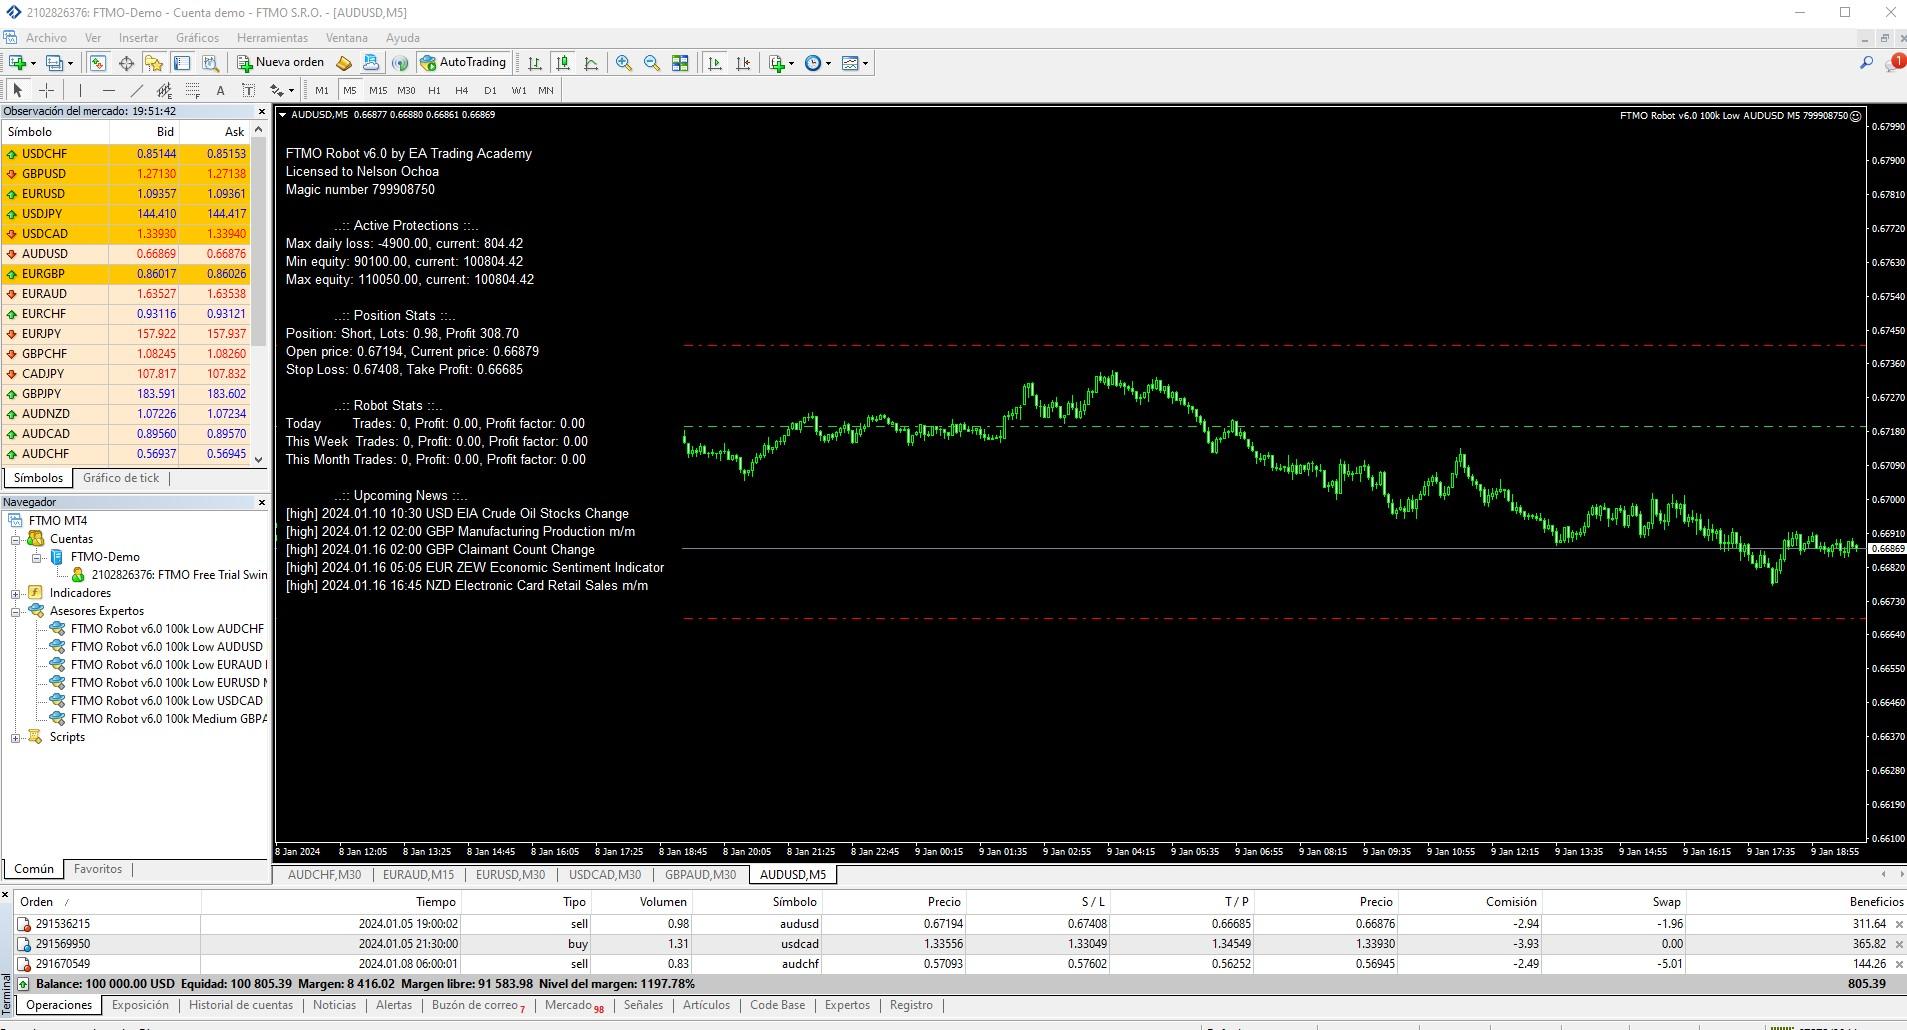Open the EURUSD,M30 chart tab

click(510, 875)
